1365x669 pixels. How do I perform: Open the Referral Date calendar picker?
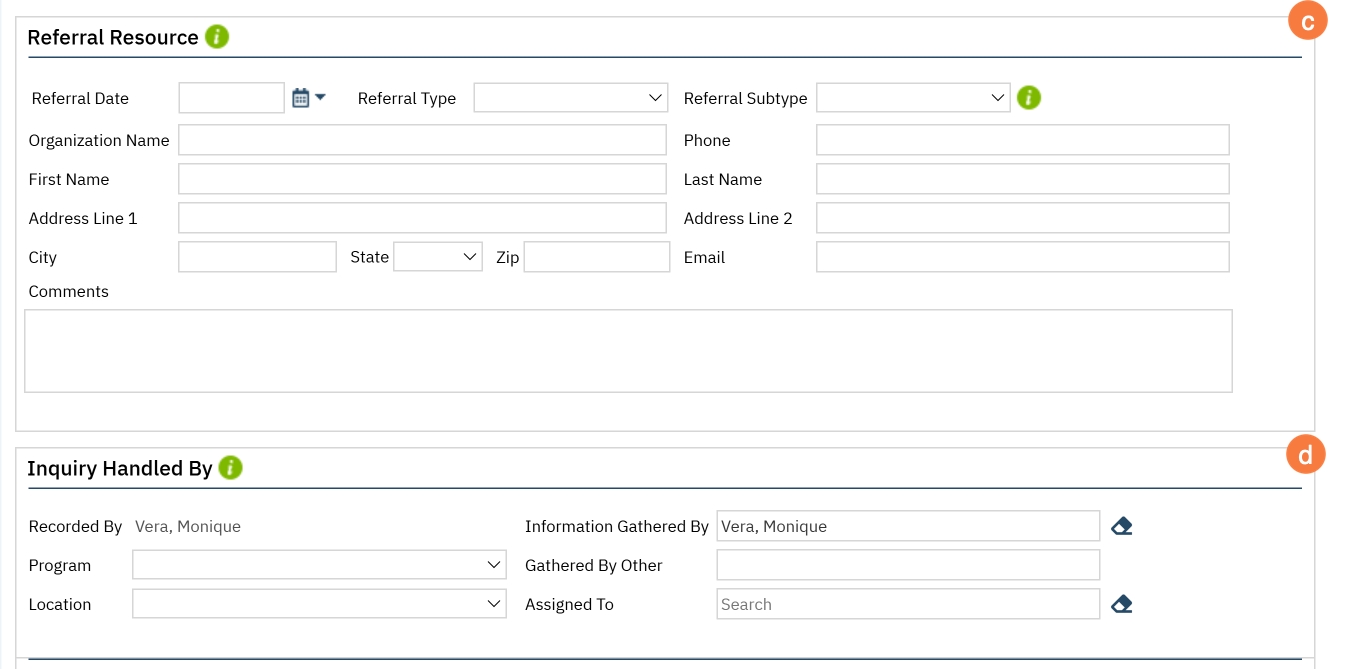coord(301,98)
